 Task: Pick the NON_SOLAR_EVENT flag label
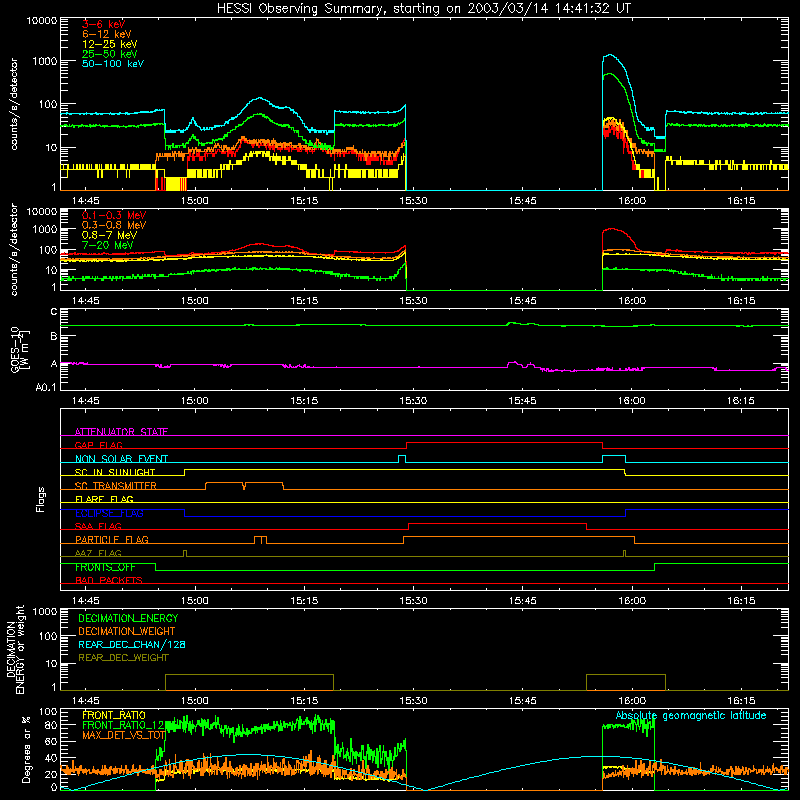(x=121, y=459)
